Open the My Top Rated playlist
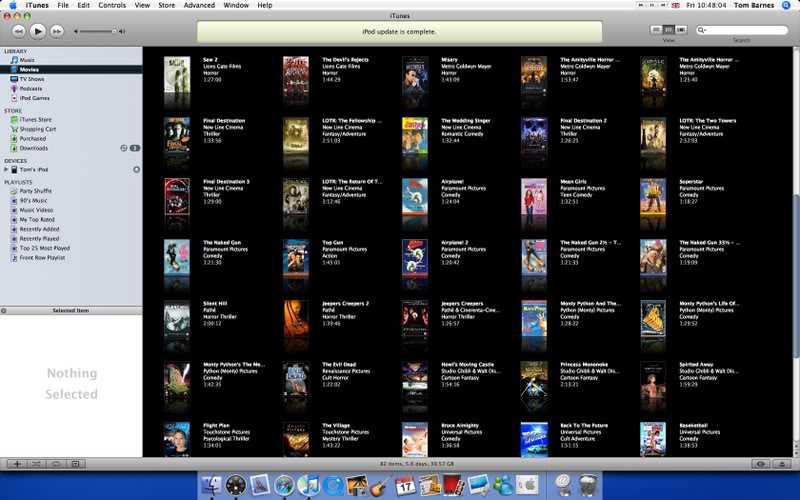Viewport: 800px width, 500px height. [x=37, y=219]
